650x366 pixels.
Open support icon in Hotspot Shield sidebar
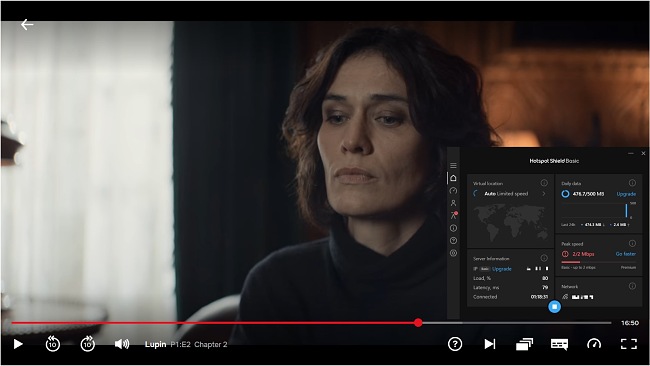click(x=453, y=240)
